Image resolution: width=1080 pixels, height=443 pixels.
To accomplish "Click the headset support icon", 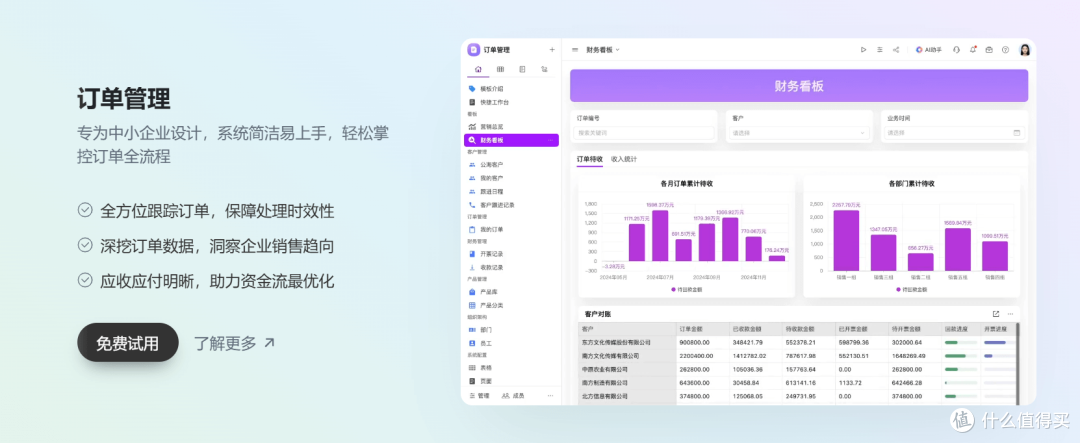I will (957, 50).
